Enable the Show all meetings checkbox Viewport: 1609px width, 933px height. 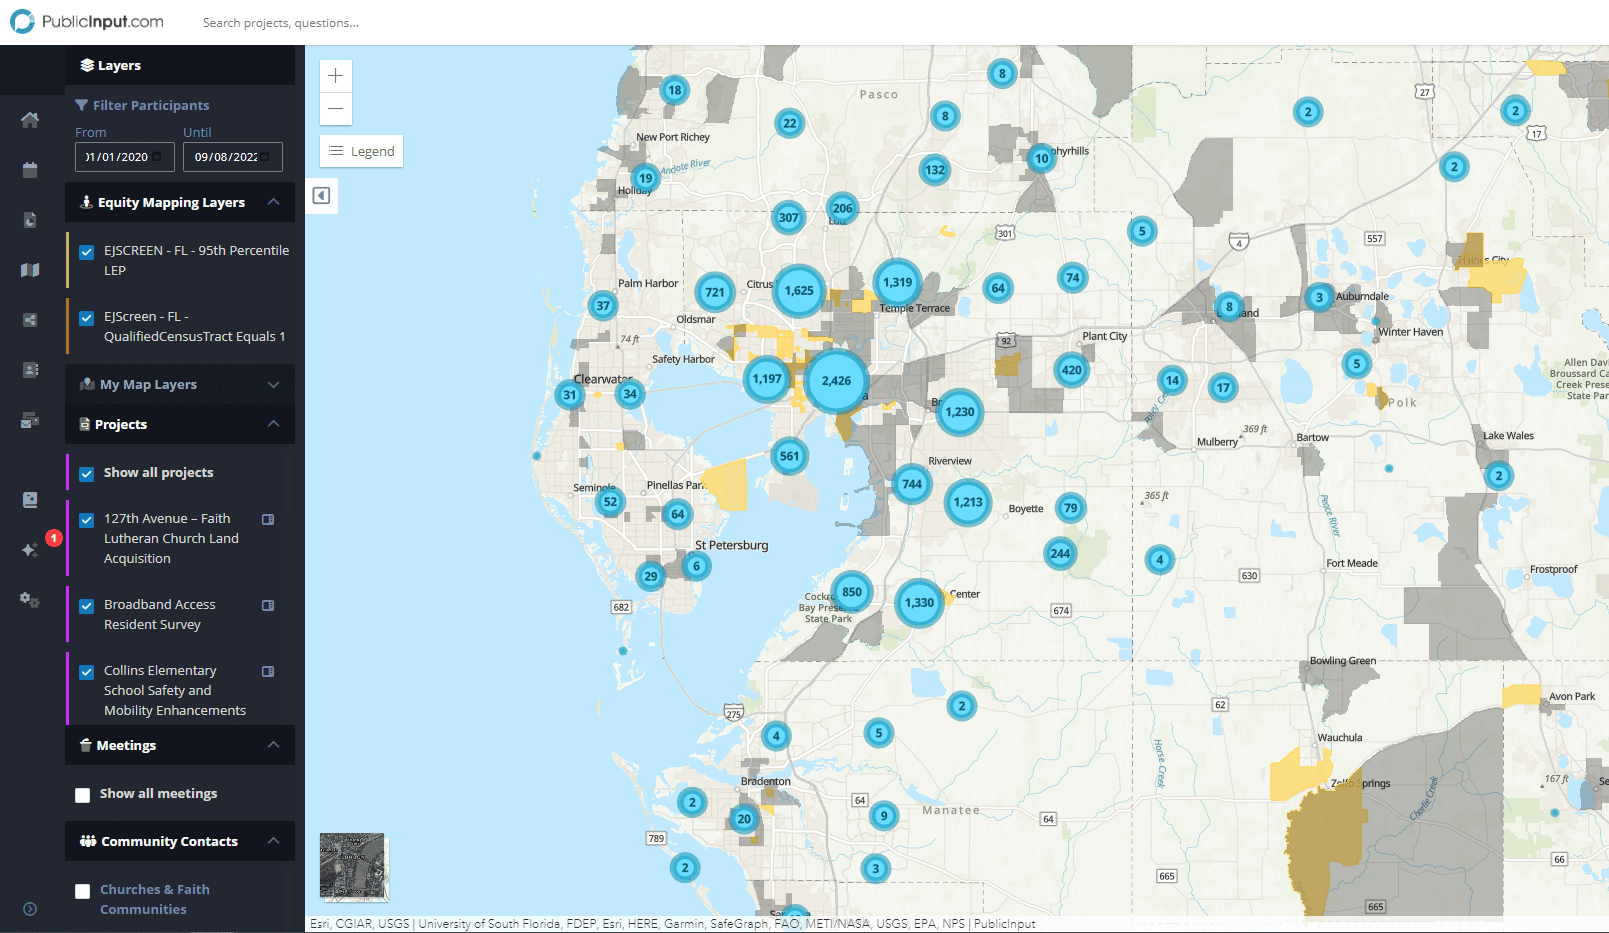coord(83,795)
